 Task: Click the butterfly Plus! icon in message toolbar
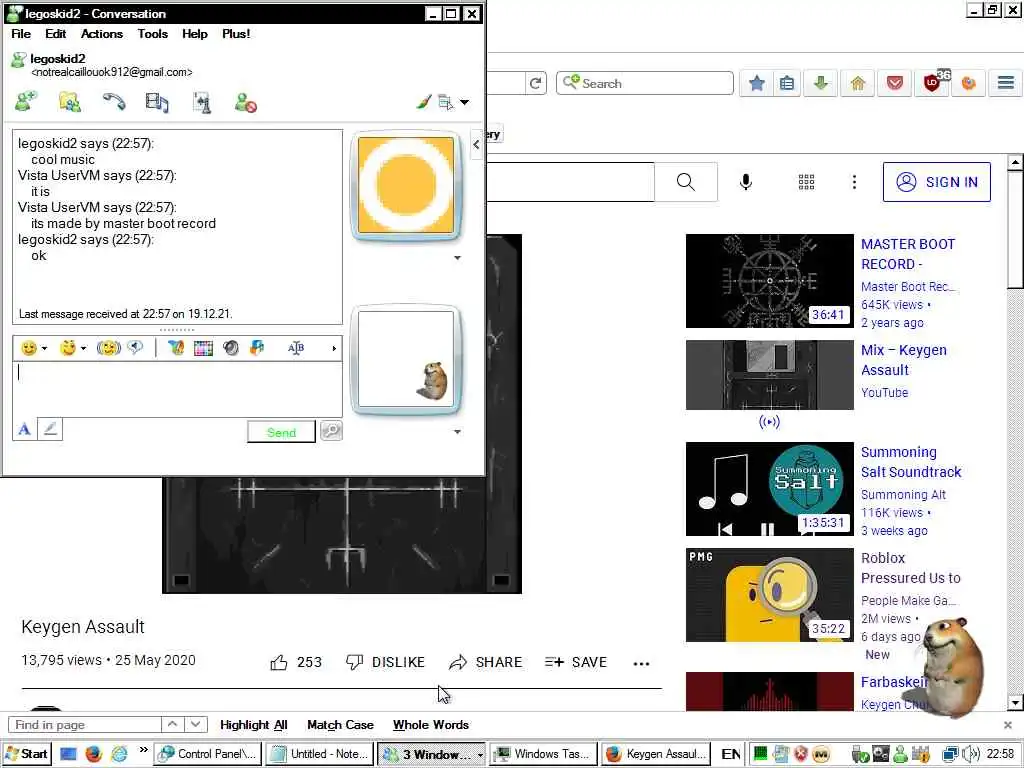point(176,348)
